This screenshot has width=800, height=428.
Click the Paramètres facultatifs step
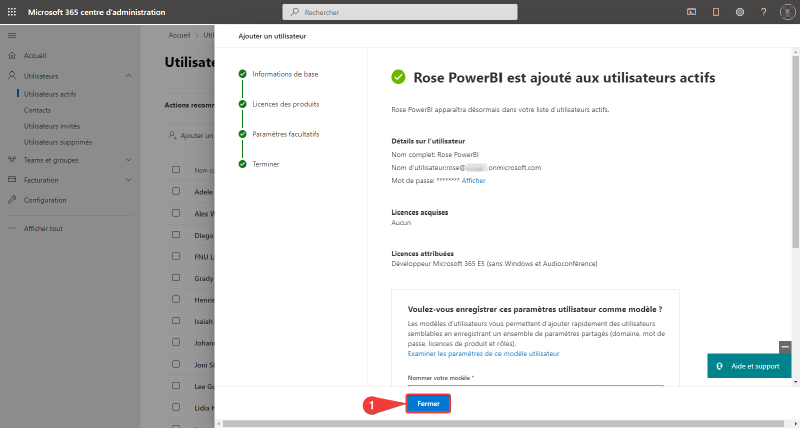click(x=286, y=134)
